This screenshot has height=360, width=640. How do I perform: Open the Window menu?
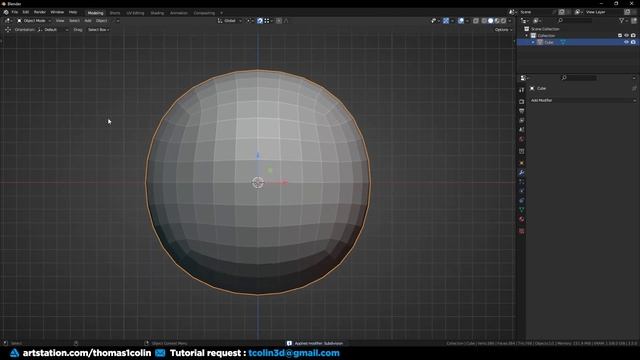pyautogui.click(x=57, y=12)
